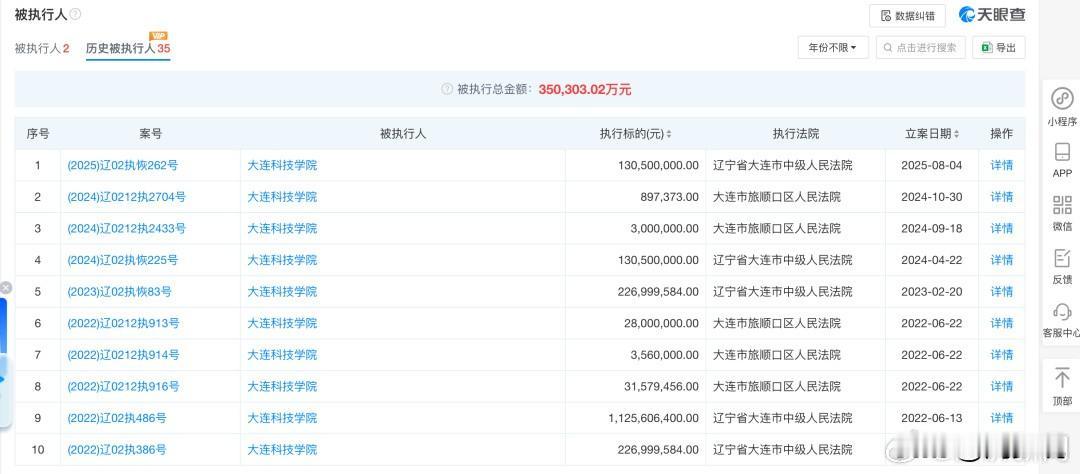Open case (2022)辽0212执916号

click(x=123, y=387)
